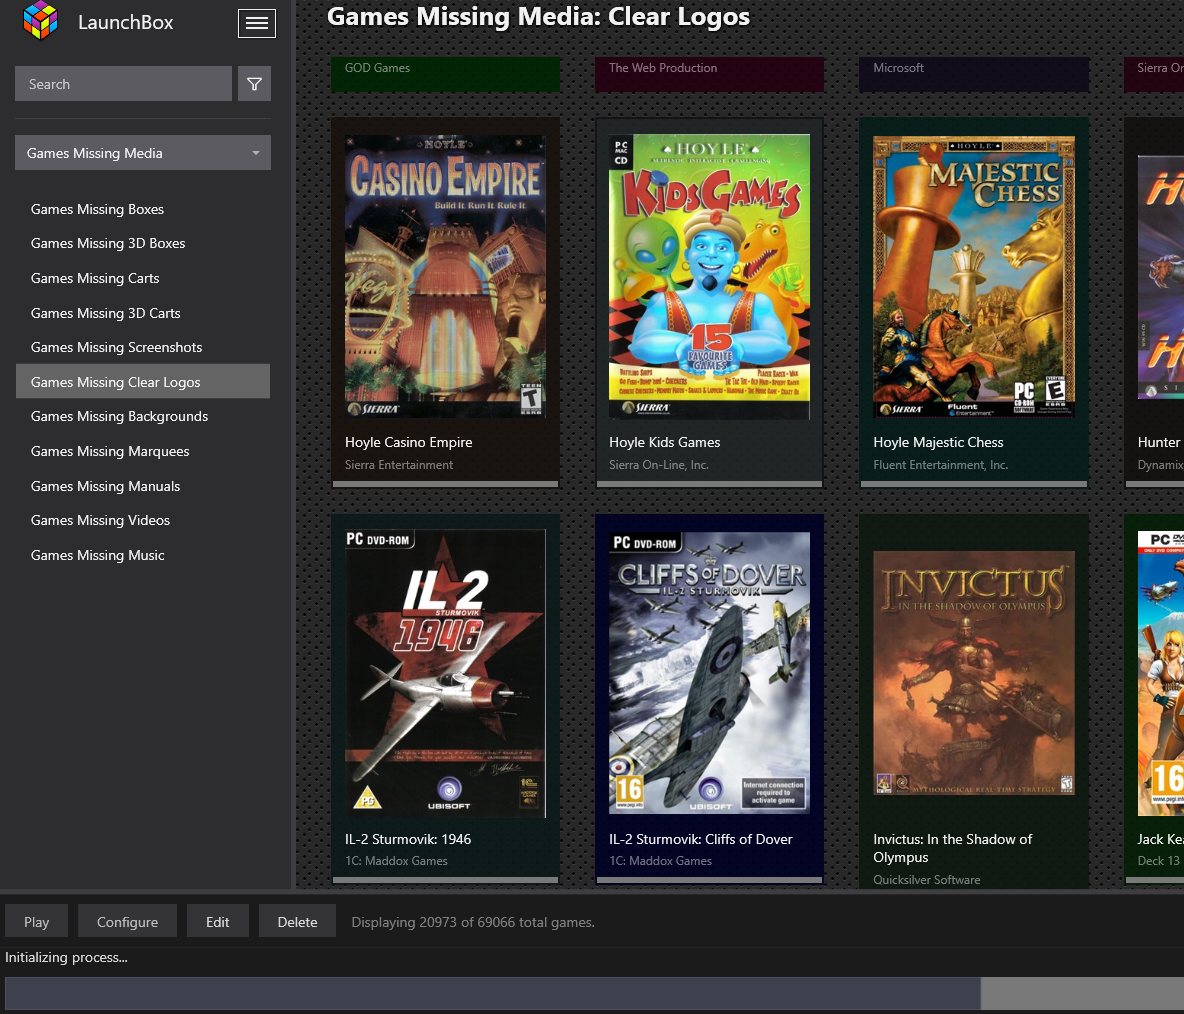Click the filter funnel icon
The height and width of the screenshot is (1014, 1184).
tap(254, 84)
